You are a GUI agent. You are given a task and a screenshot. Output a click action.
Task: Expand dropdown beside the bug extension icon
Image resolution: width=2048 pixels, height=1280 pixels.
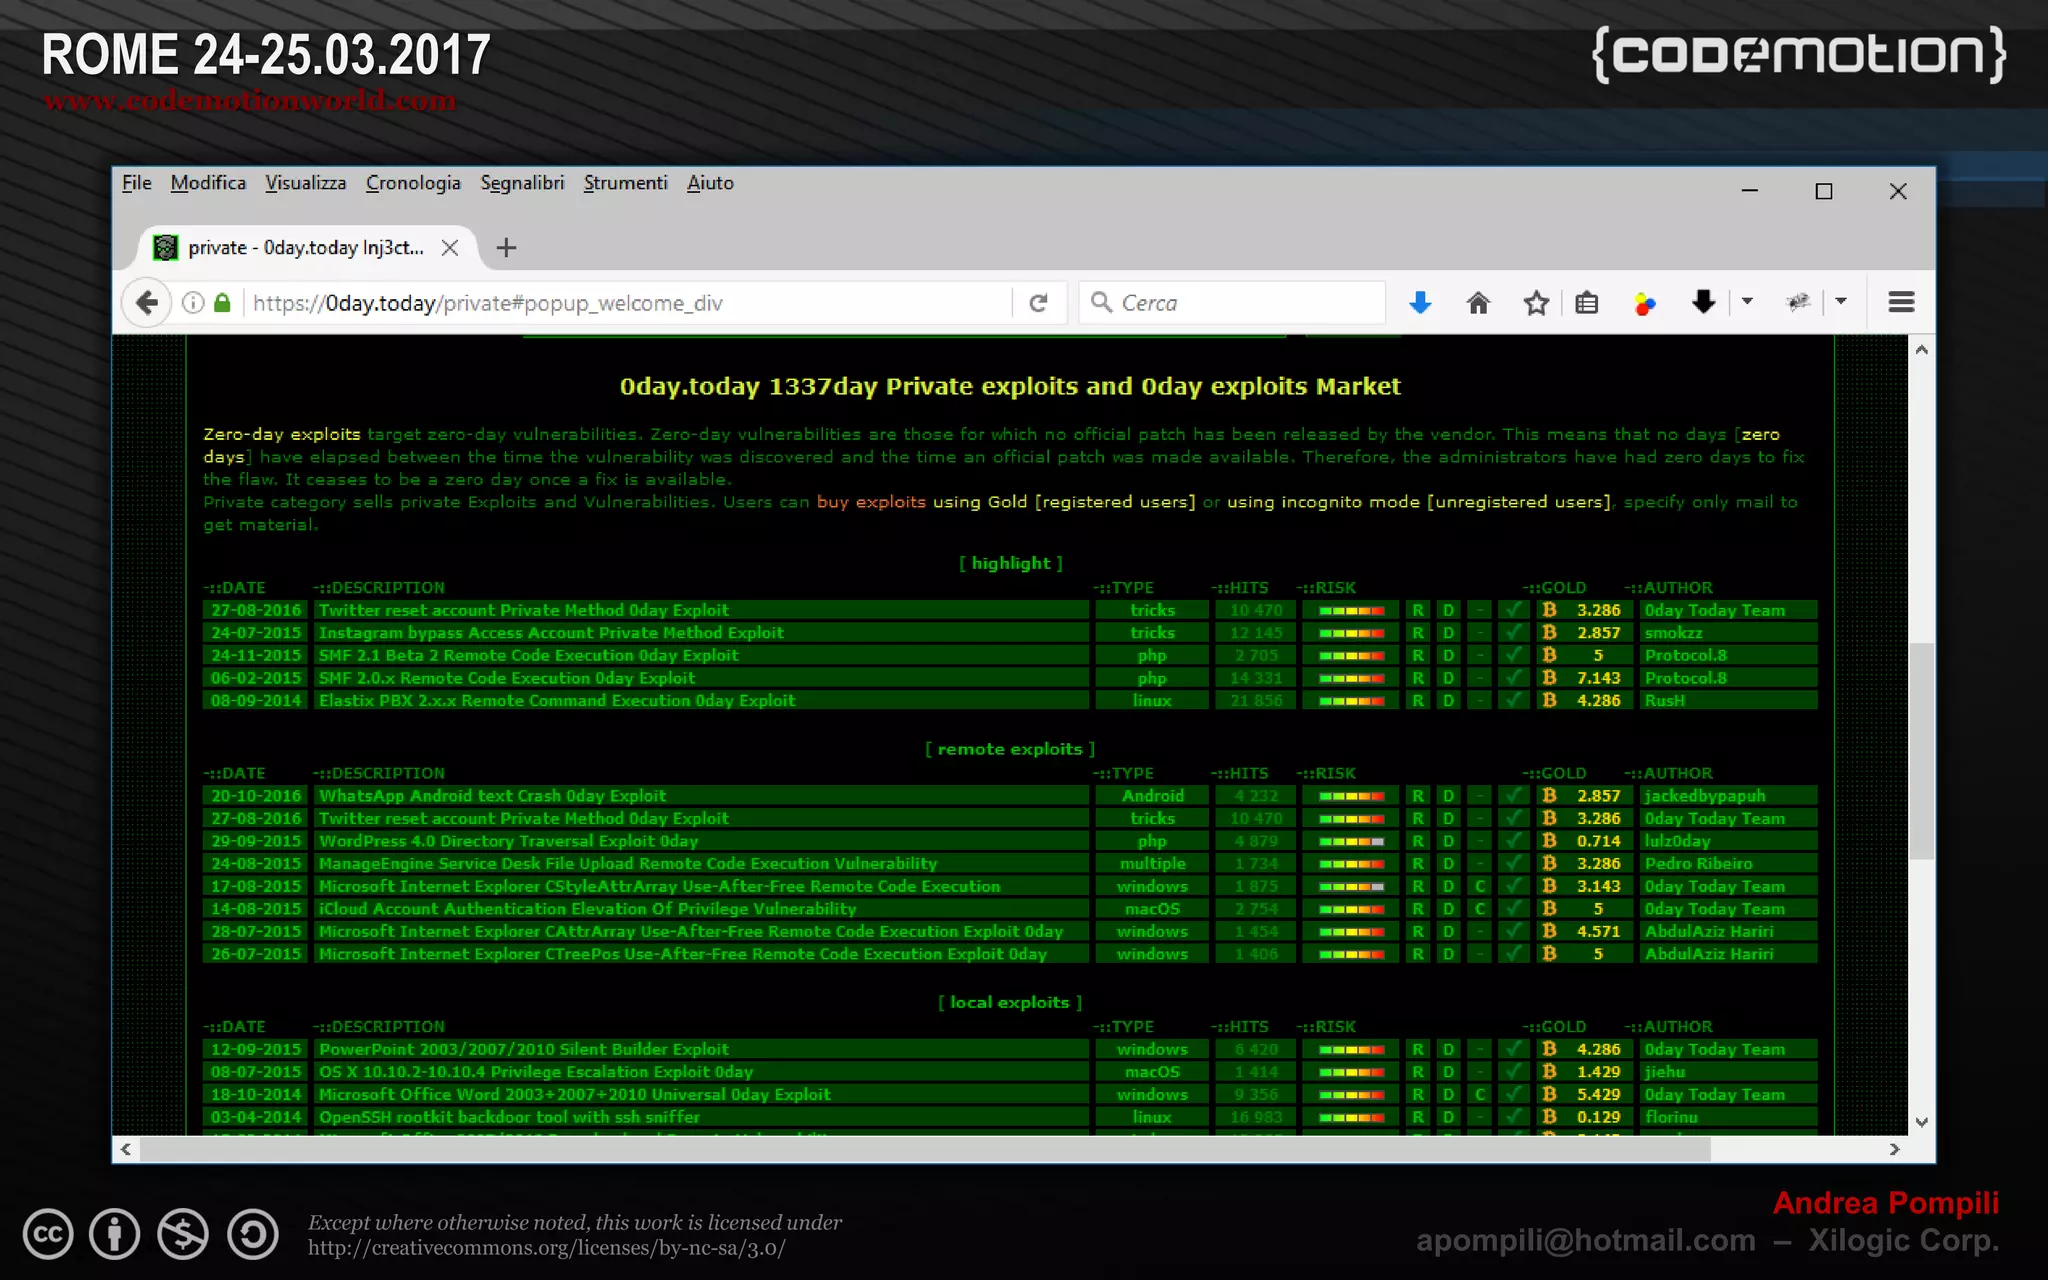[1841, 302]
